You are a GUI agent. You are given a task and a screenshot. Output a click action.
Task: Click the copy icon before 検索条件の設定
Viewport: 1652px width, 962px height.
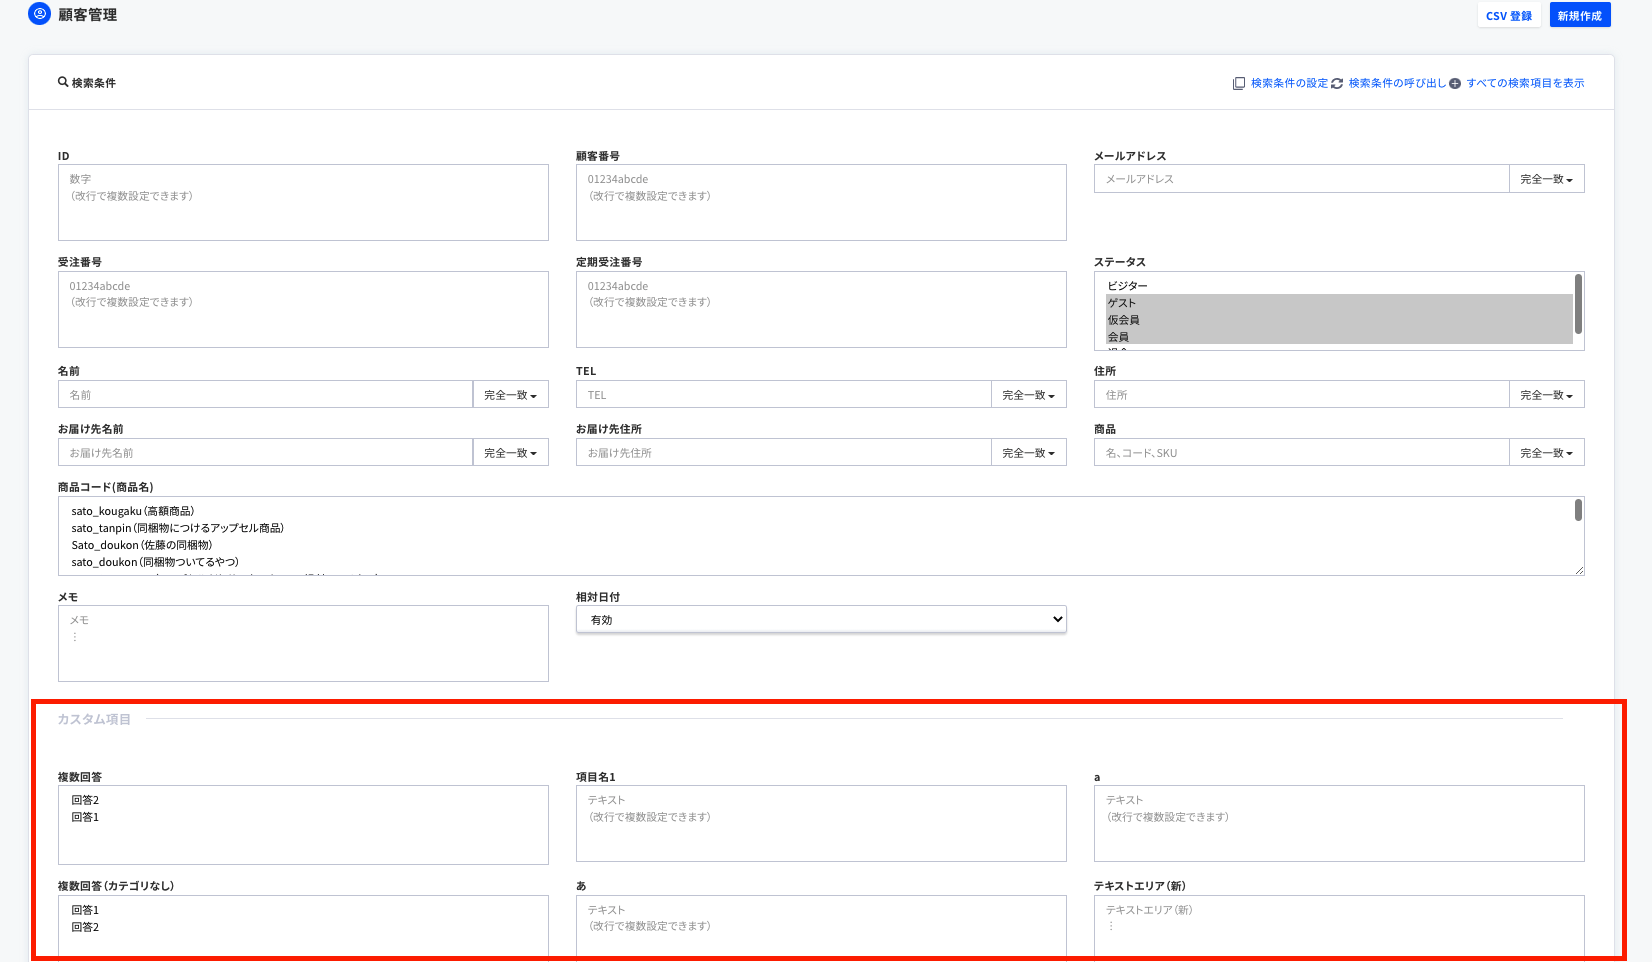tap(1239, 83)
